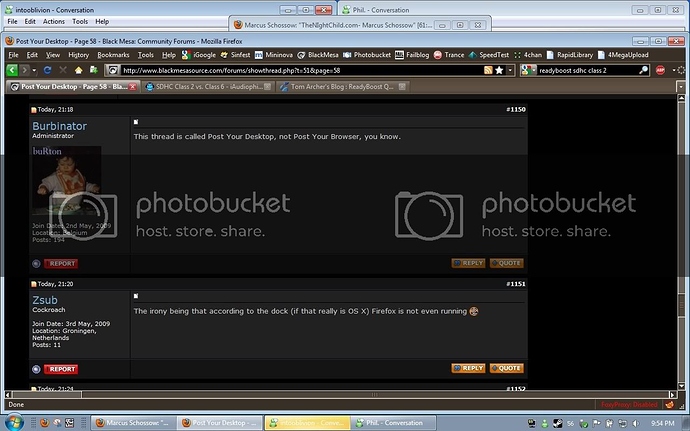Open Burbinator's user profile link
Screen dimensions: 690x431
pos(59,126)
